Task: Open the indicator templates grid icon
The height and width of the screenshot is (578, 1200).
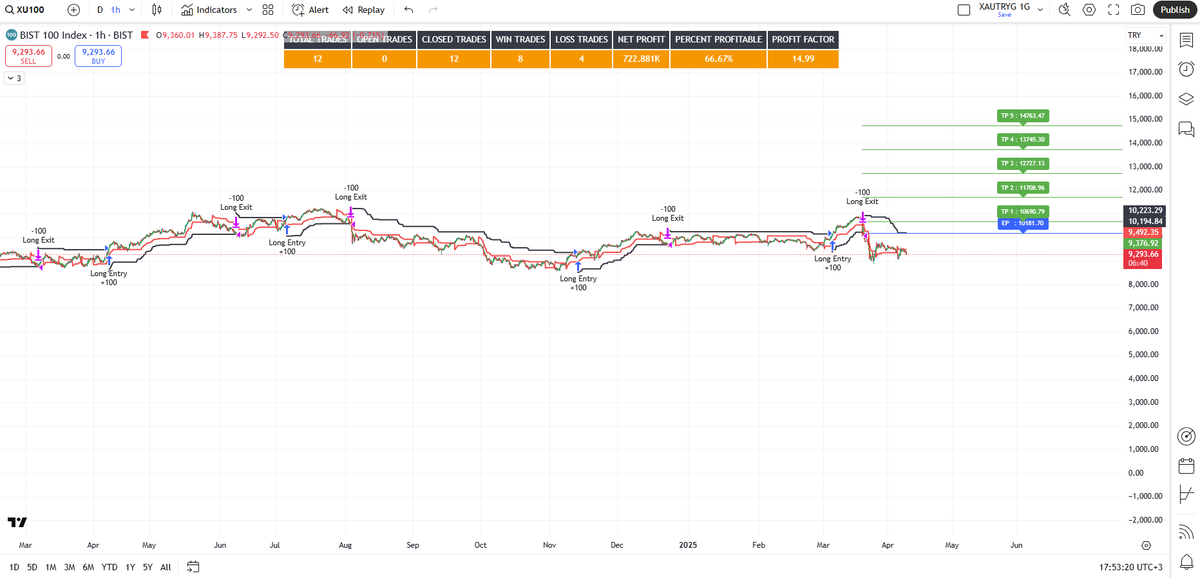Action: point(268,9)
